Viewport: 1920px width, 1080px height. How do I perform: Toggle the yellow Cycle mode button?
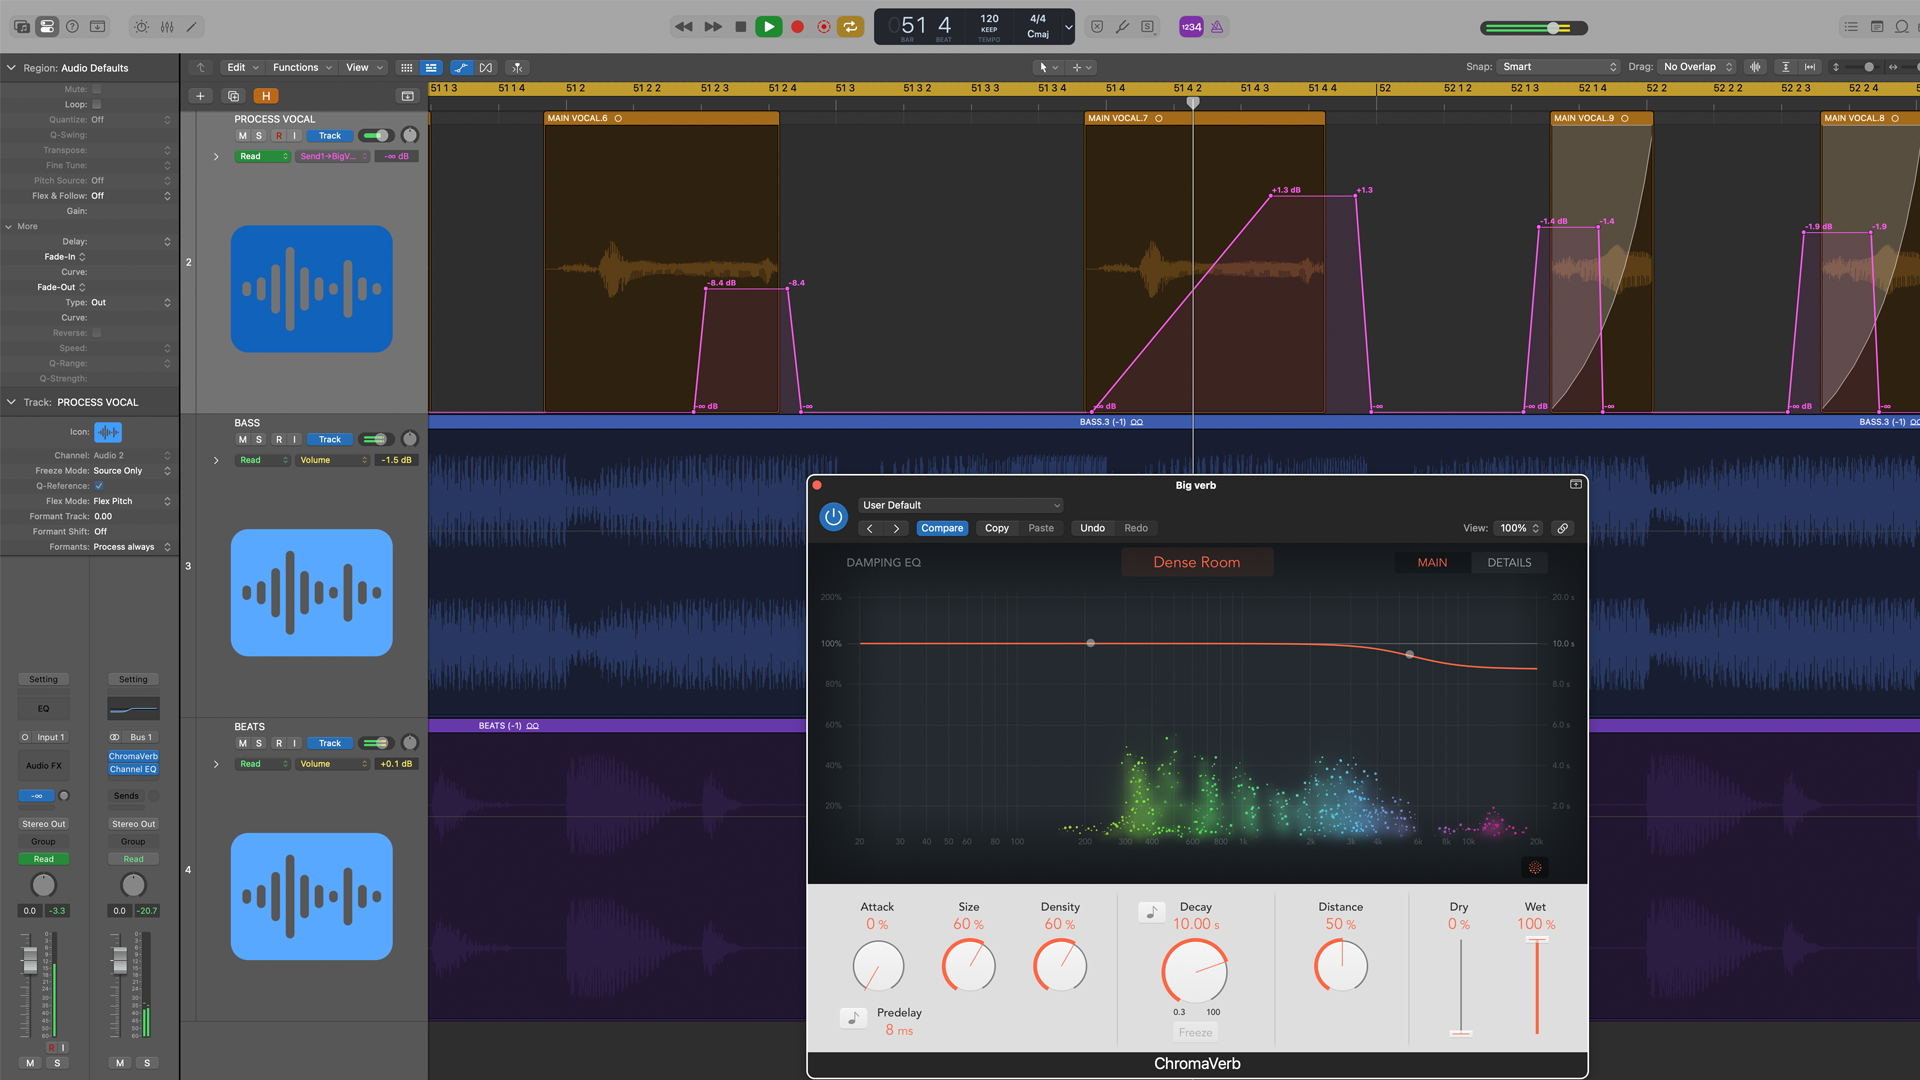coord(850,27)
